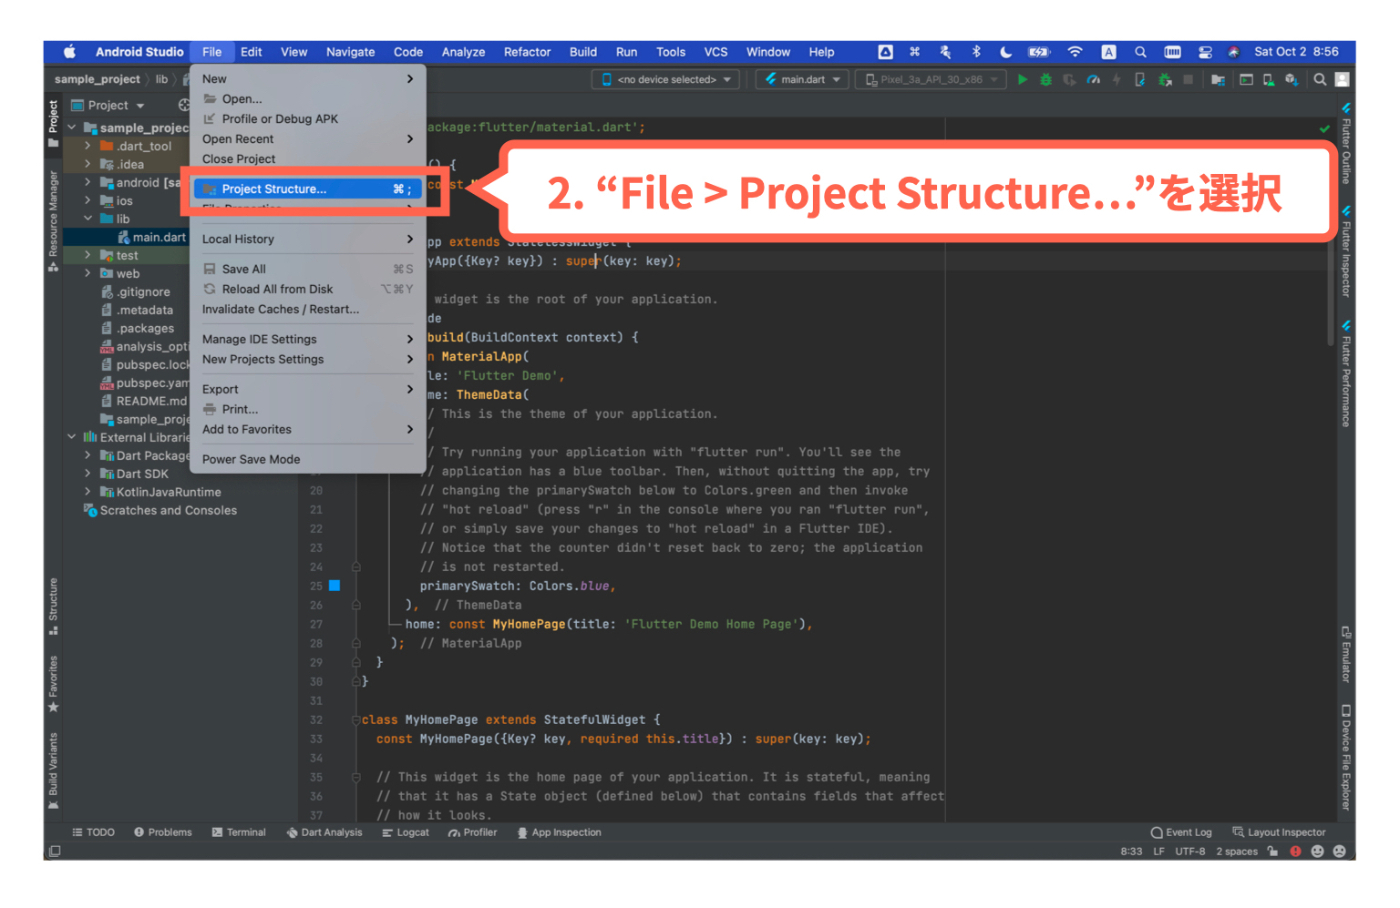Expand the test folder
Screen dimensions: 1400x908
point(88,256)
